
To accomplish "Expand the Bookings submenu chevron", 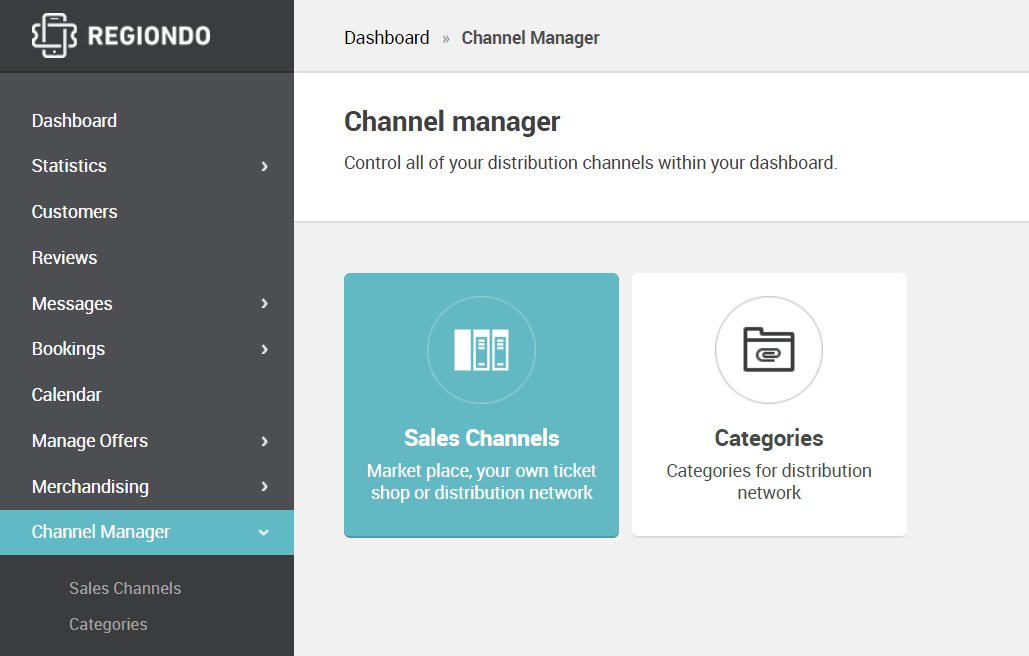I will [x=264, y=349].
